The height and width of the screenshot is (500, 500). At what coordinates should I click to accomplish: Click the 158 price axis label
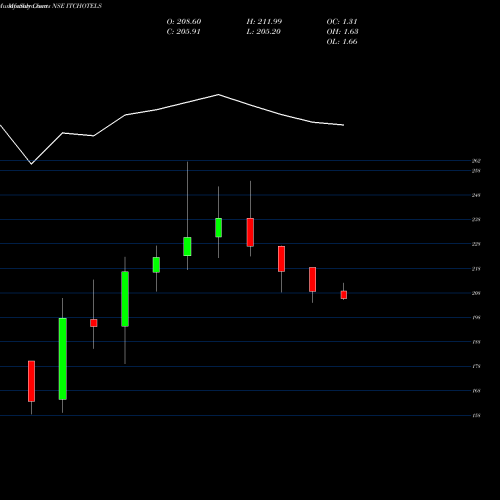476,416
